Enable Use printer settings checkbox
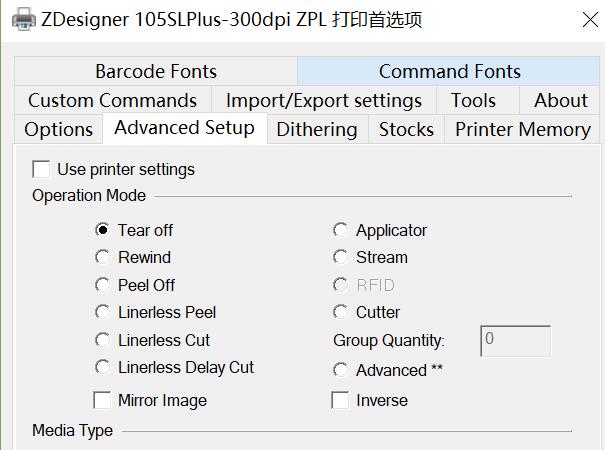Screen dimensions: 605x450 click(41, 169)
